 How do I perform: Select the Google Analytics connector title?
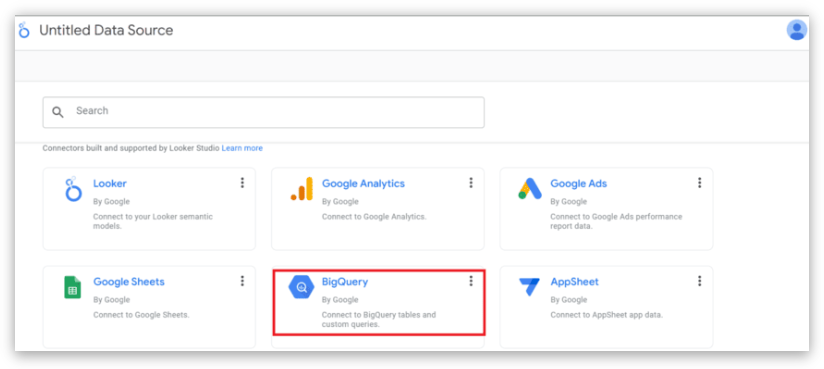pyautogui.click(x=363, y=183)
